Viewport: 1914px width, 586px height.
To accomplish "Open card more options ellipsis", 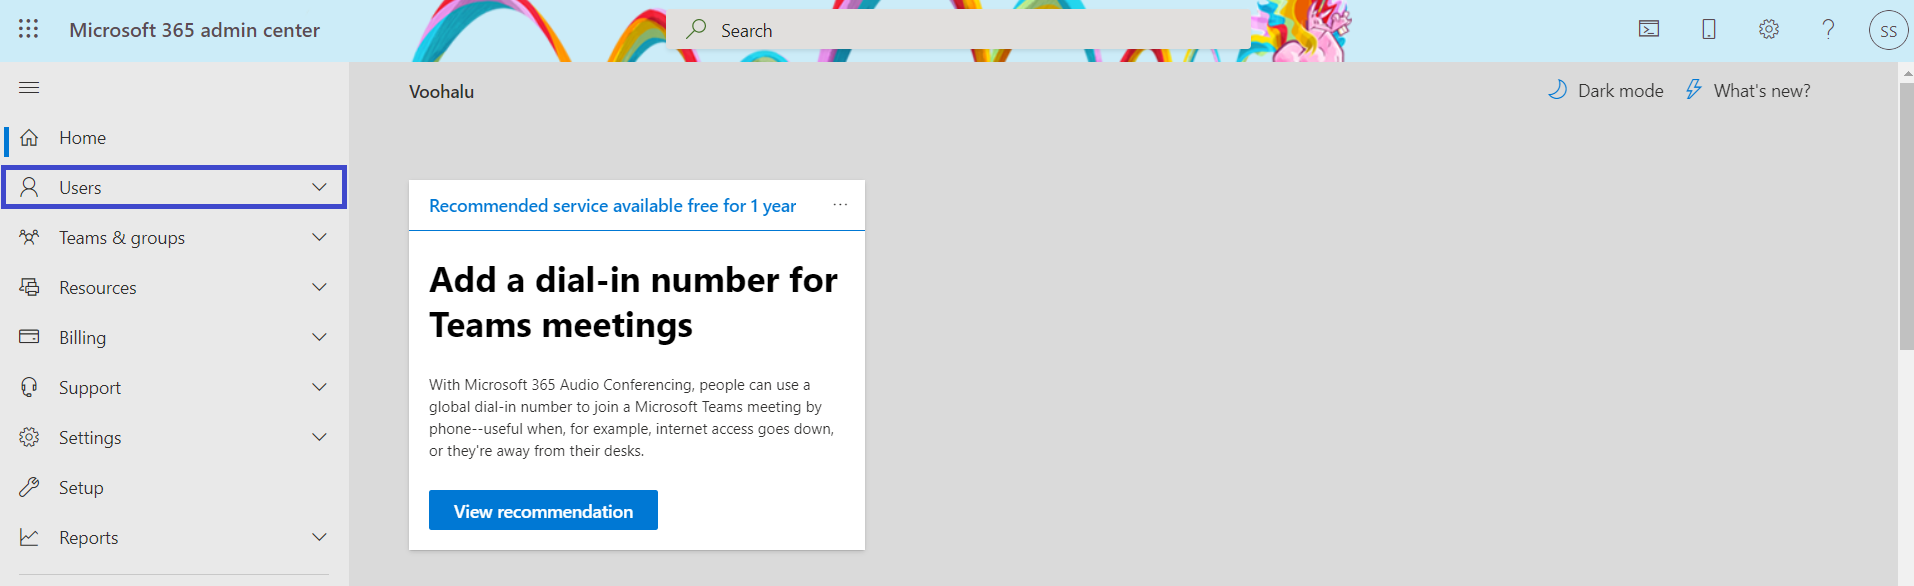I will pyautogui.click(x=840, y=204).
